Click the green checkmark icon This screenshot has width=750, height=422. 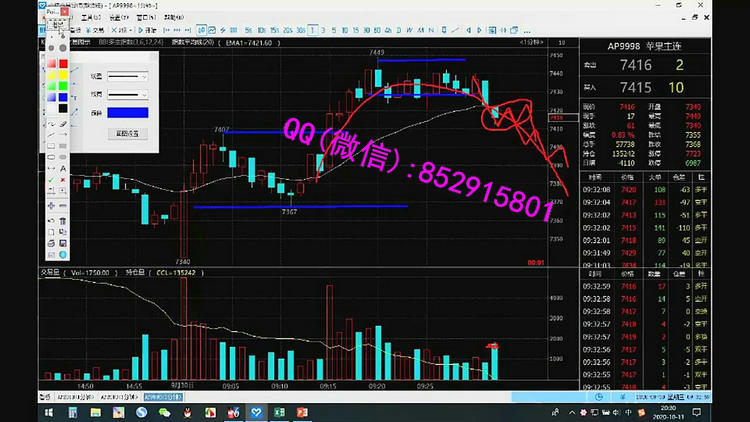pyautogui.click(x=51, y=181)
